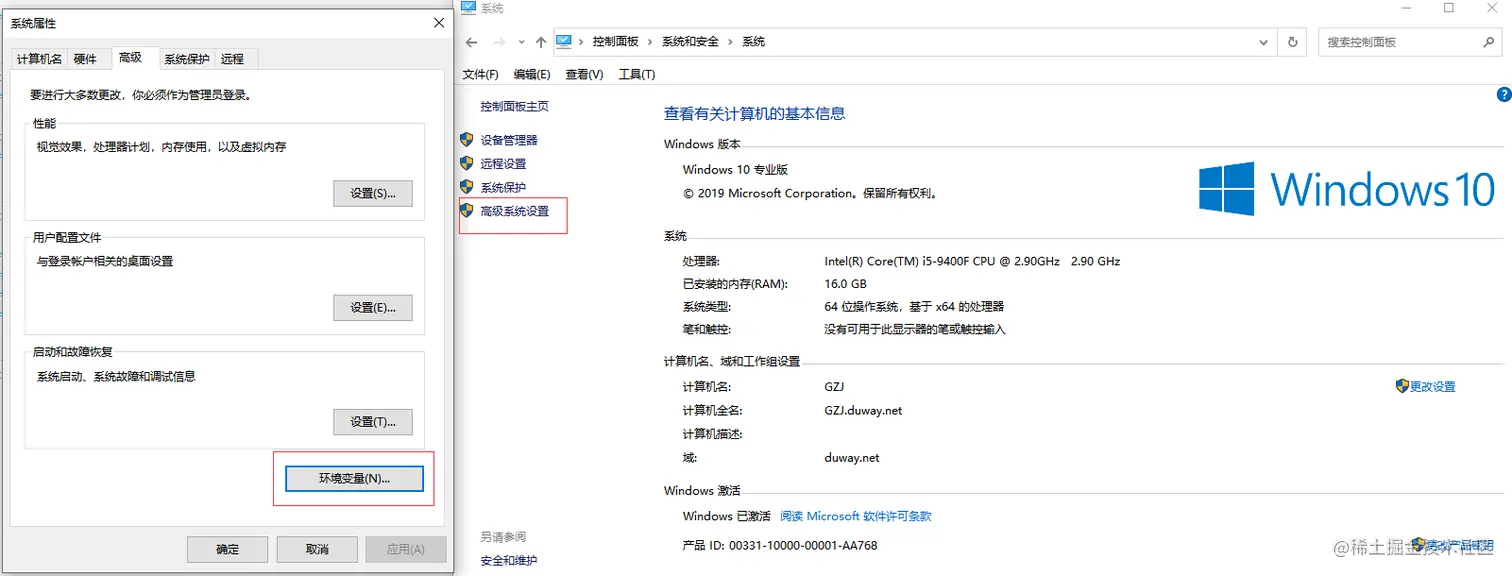1512x576 pixels.
Task: Click the System window title icon
Action: 469,8
